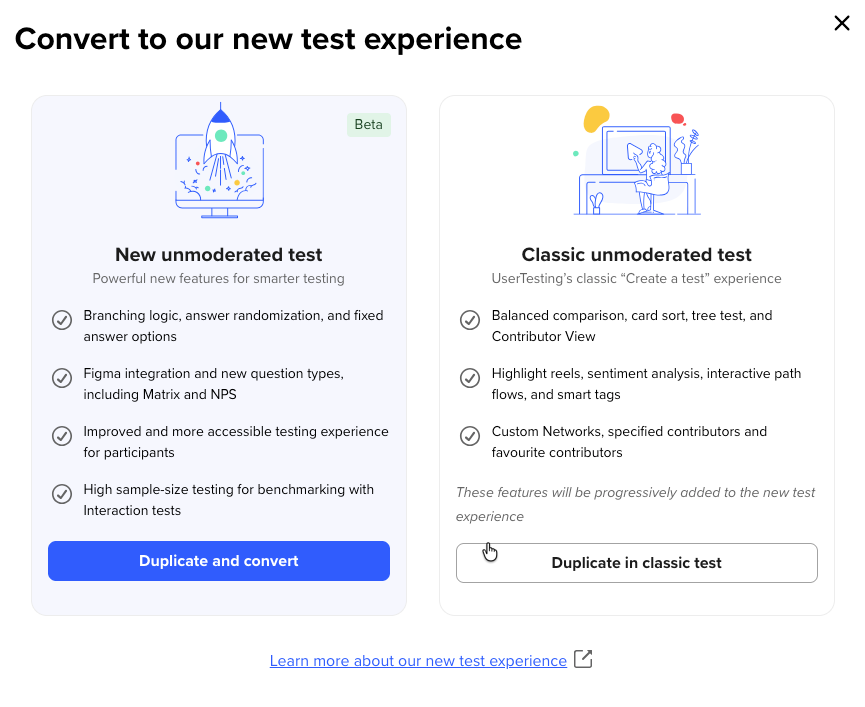This screenshot has width=865, height=707.
Task: Click checkmark beside Custom Networks feature
Action: pyautogui.click(x=470, y=436)
